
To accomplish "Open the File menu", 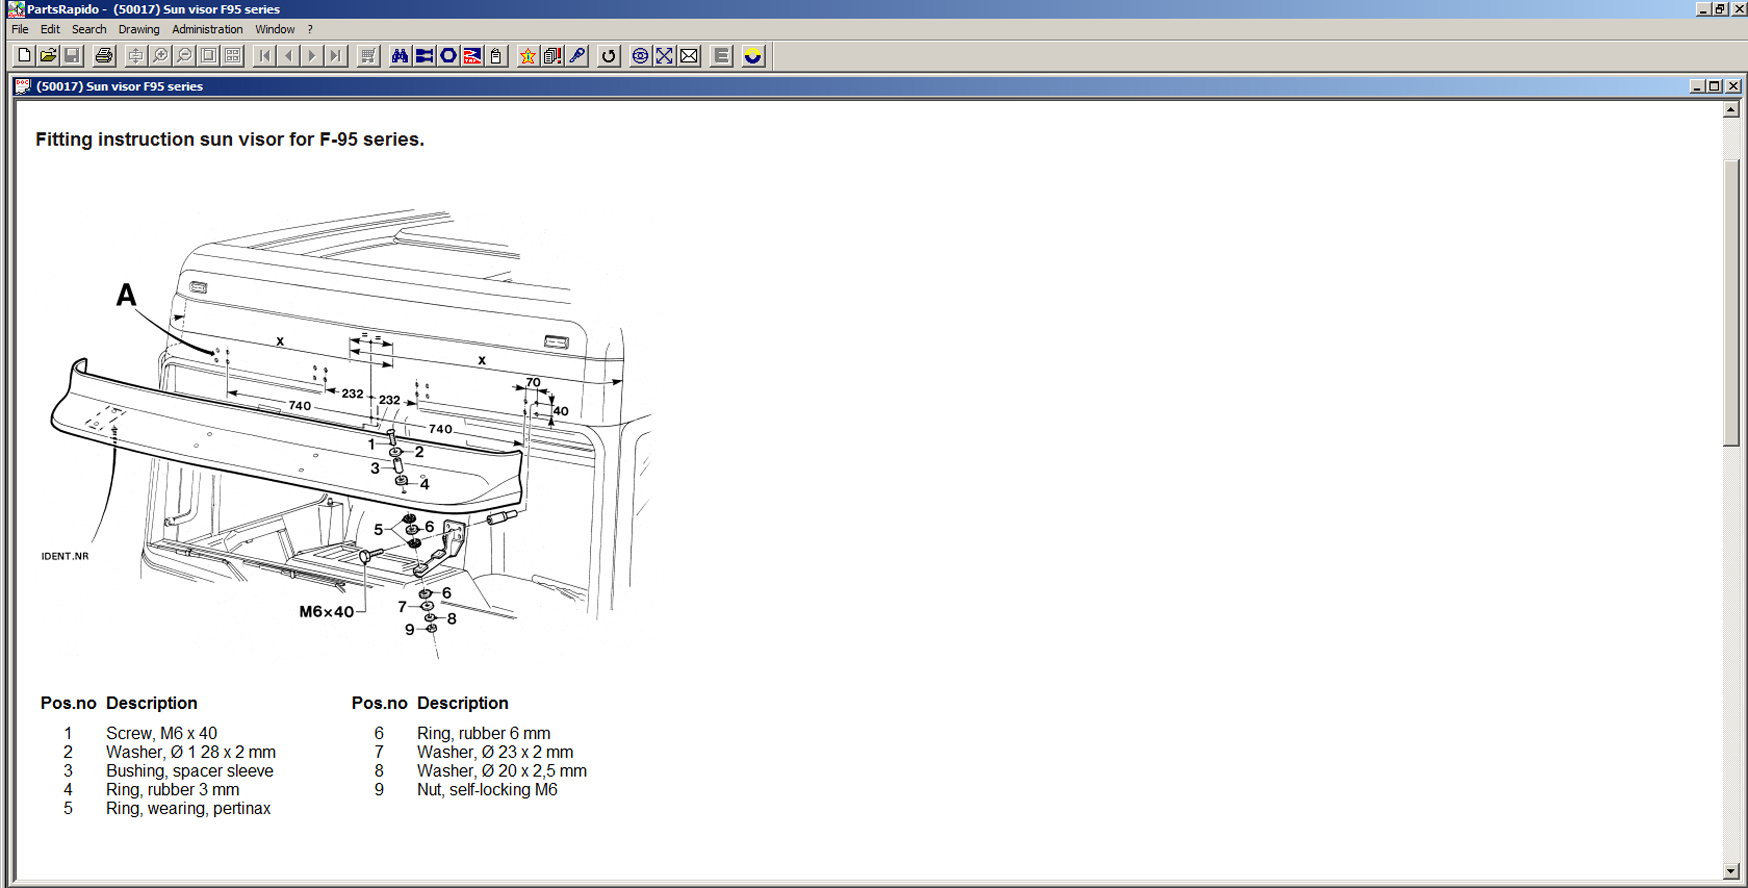I will tap(20, 29).
